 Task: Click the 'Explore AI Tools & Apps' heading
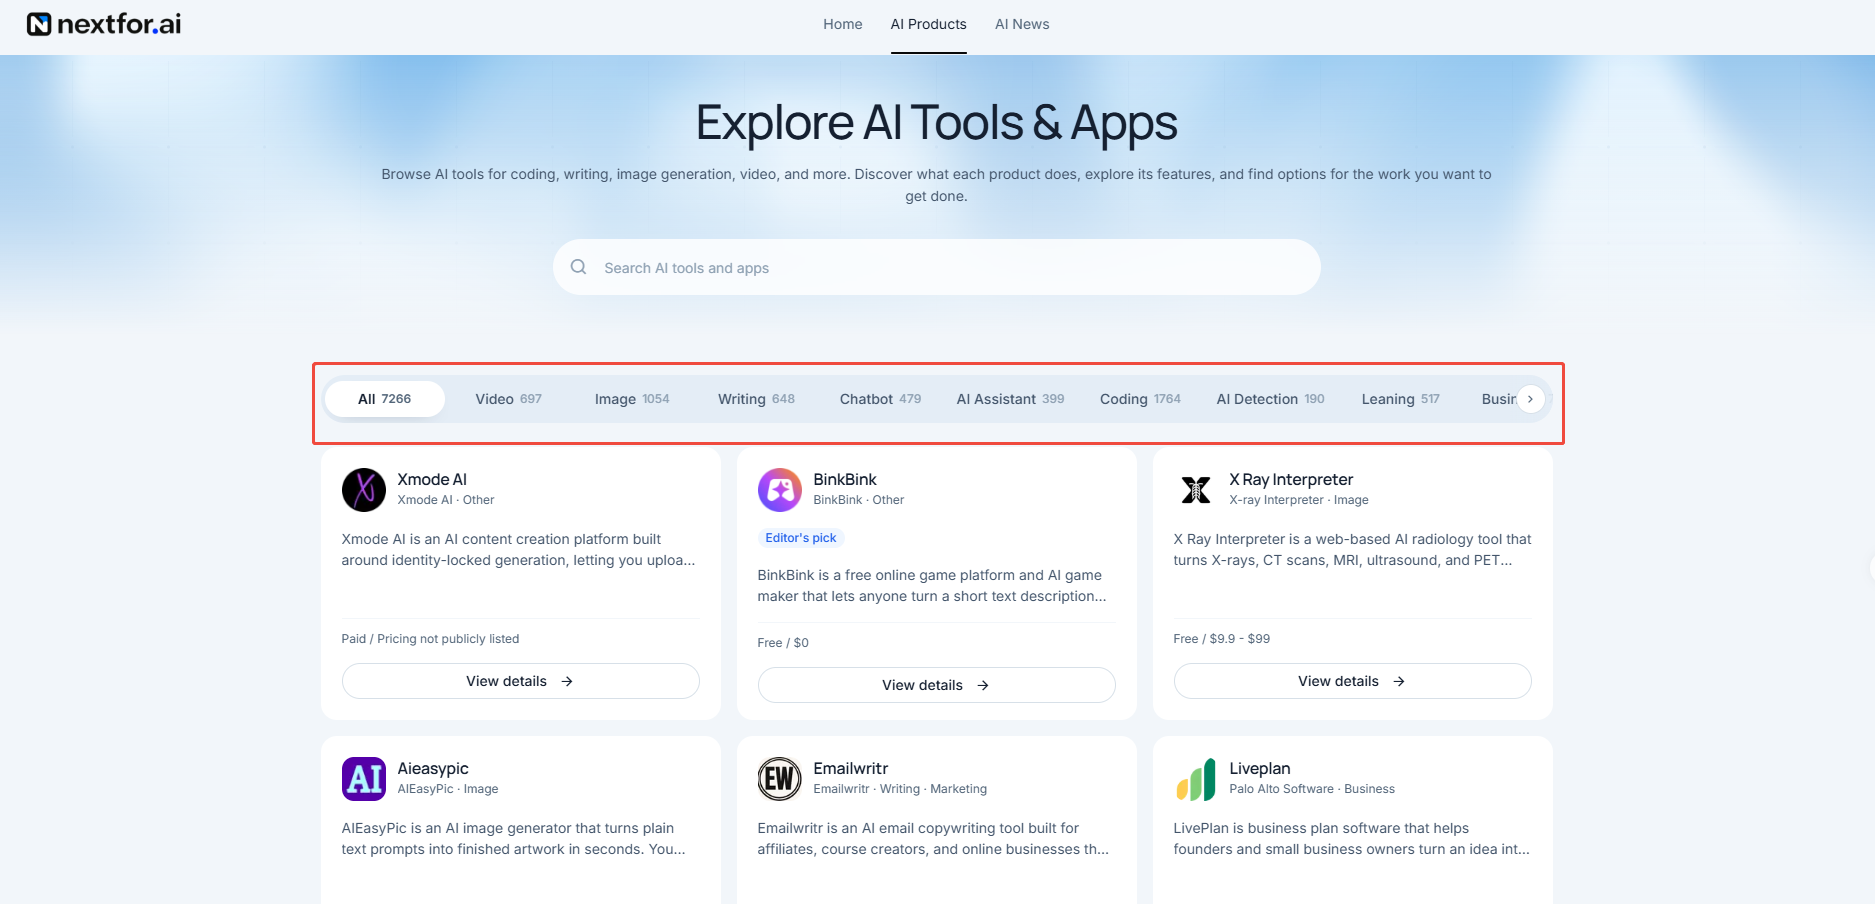pos(937,123)
